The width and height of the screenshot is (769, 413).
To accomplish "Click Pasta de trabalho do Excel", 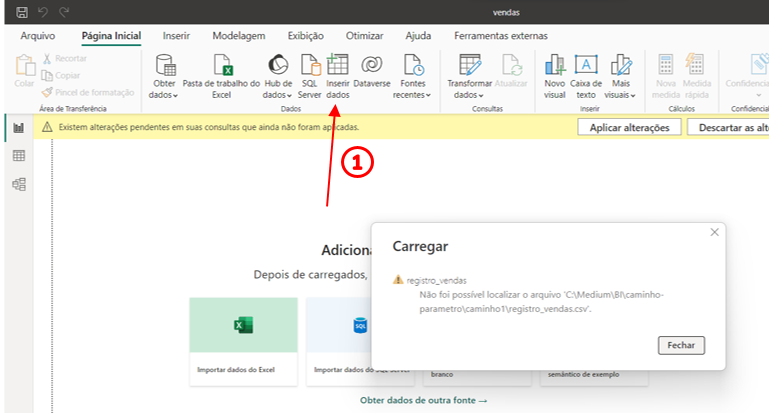I will coord(221,77).
